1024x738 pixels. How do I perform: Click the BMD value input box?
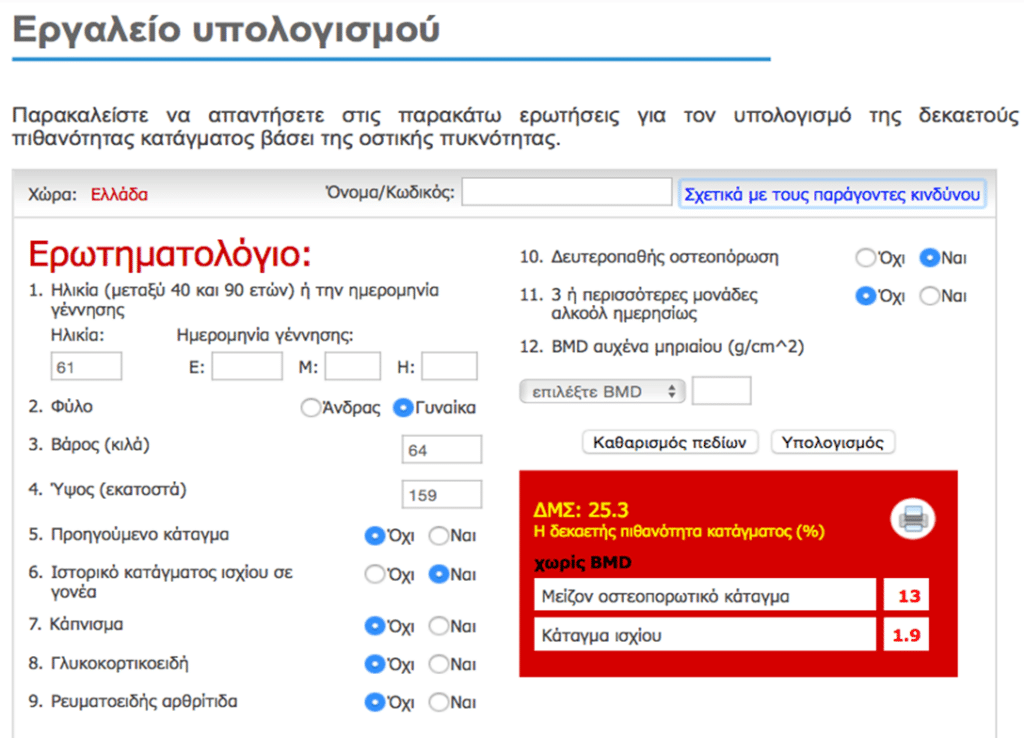coord(722,391)
